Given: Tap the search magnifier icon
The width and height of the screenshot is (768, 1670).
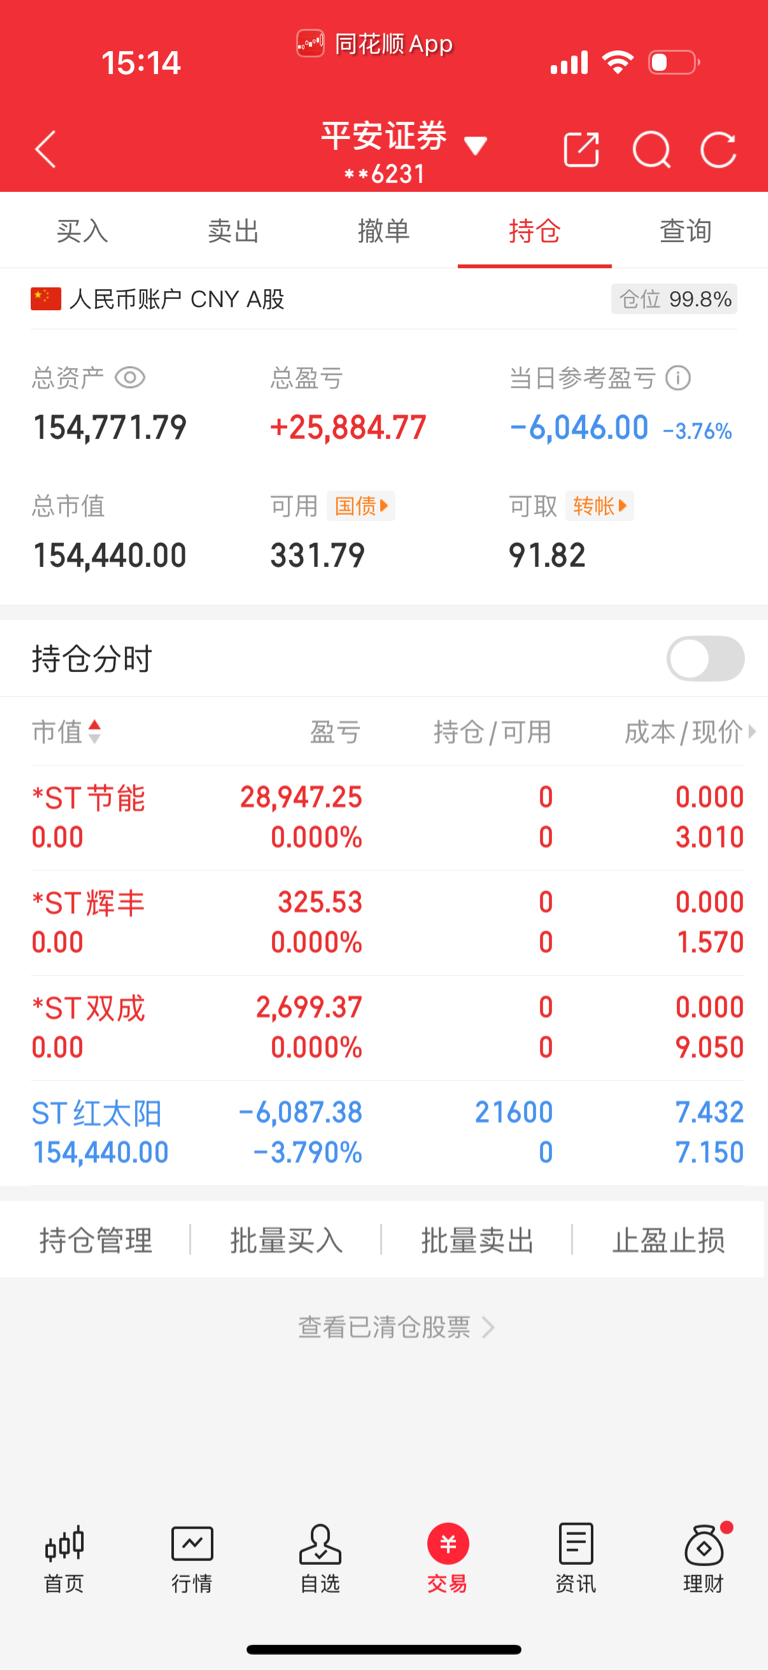Looking at the screenshot, I should tap(652, 151).
